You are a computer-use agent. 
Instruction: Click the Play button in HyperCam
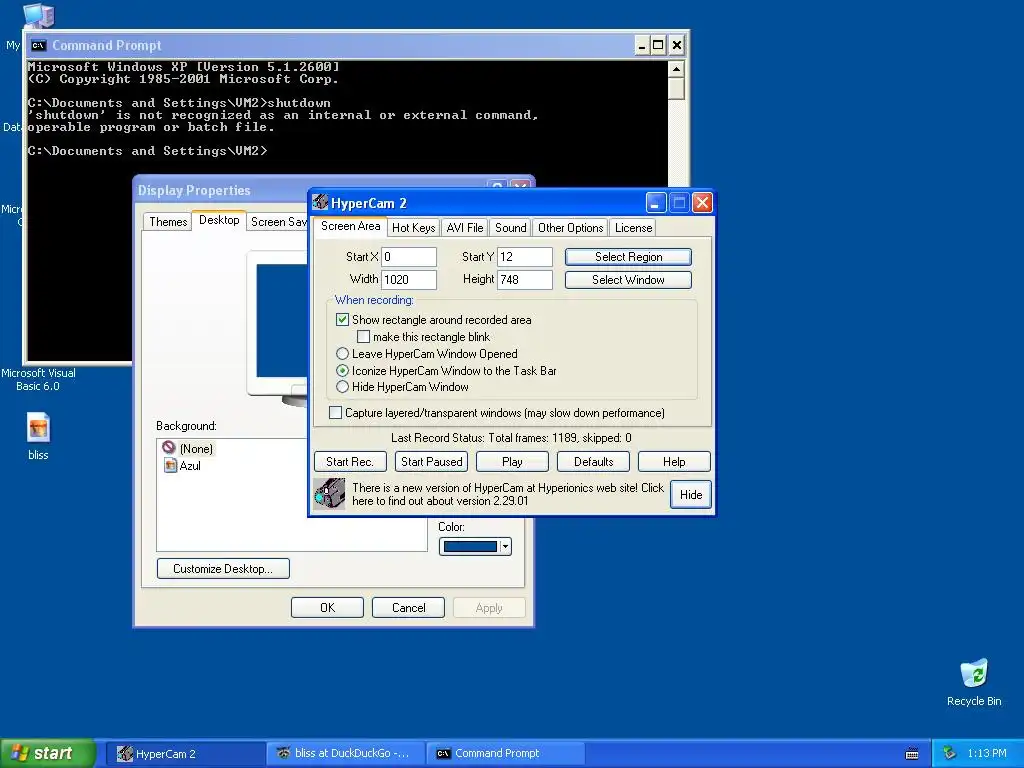coord(512,461)
